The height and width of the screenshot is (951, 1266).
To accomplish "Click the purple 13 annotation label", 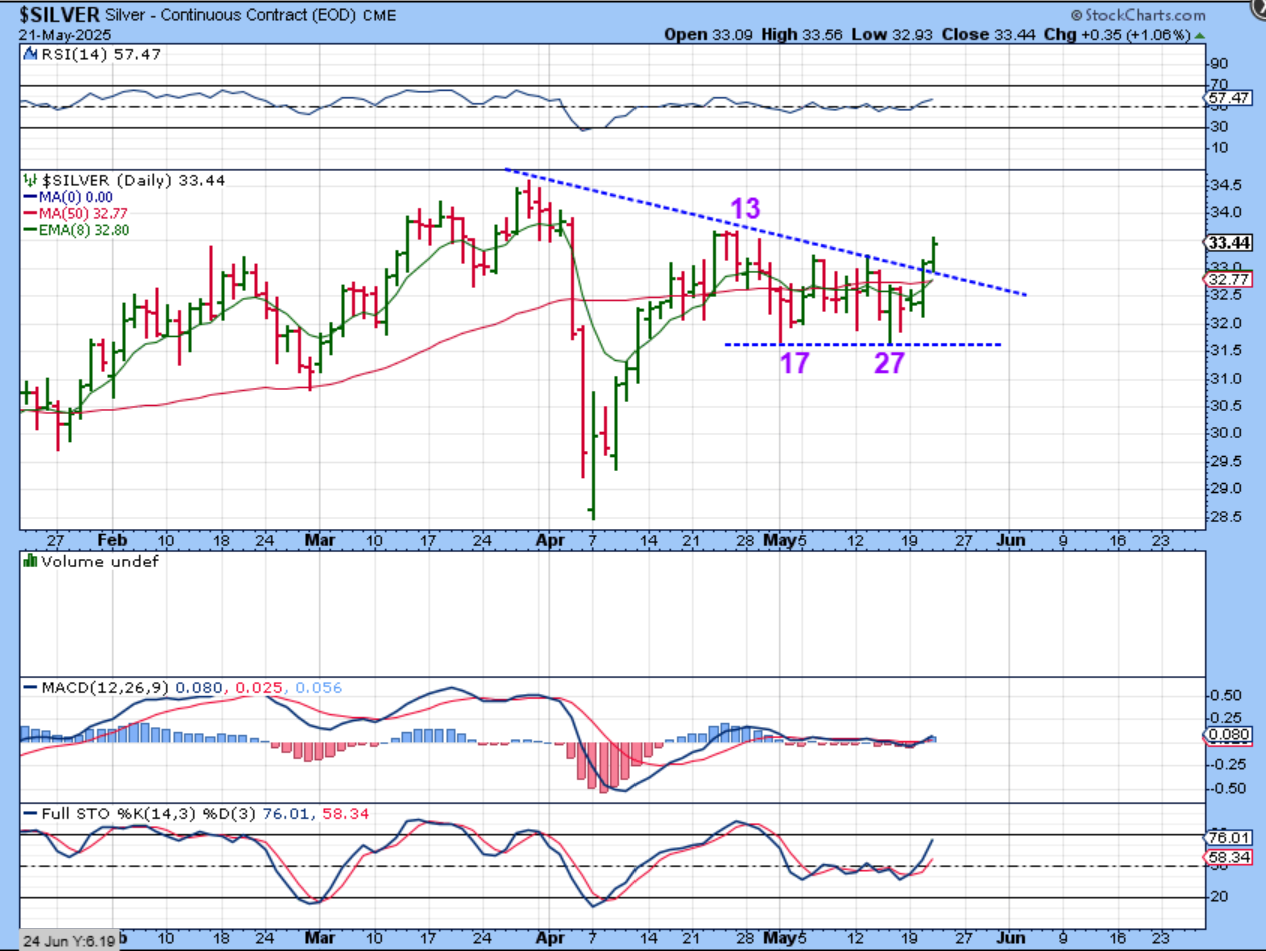I will coord(745,209).
